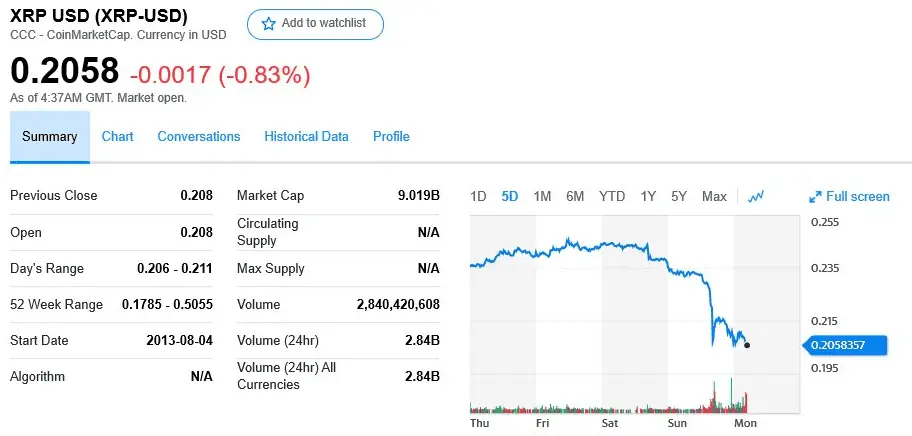This screenshot has height=436, width=912.
Task: Switch chart range to 1M
Action: click(542, 196)
